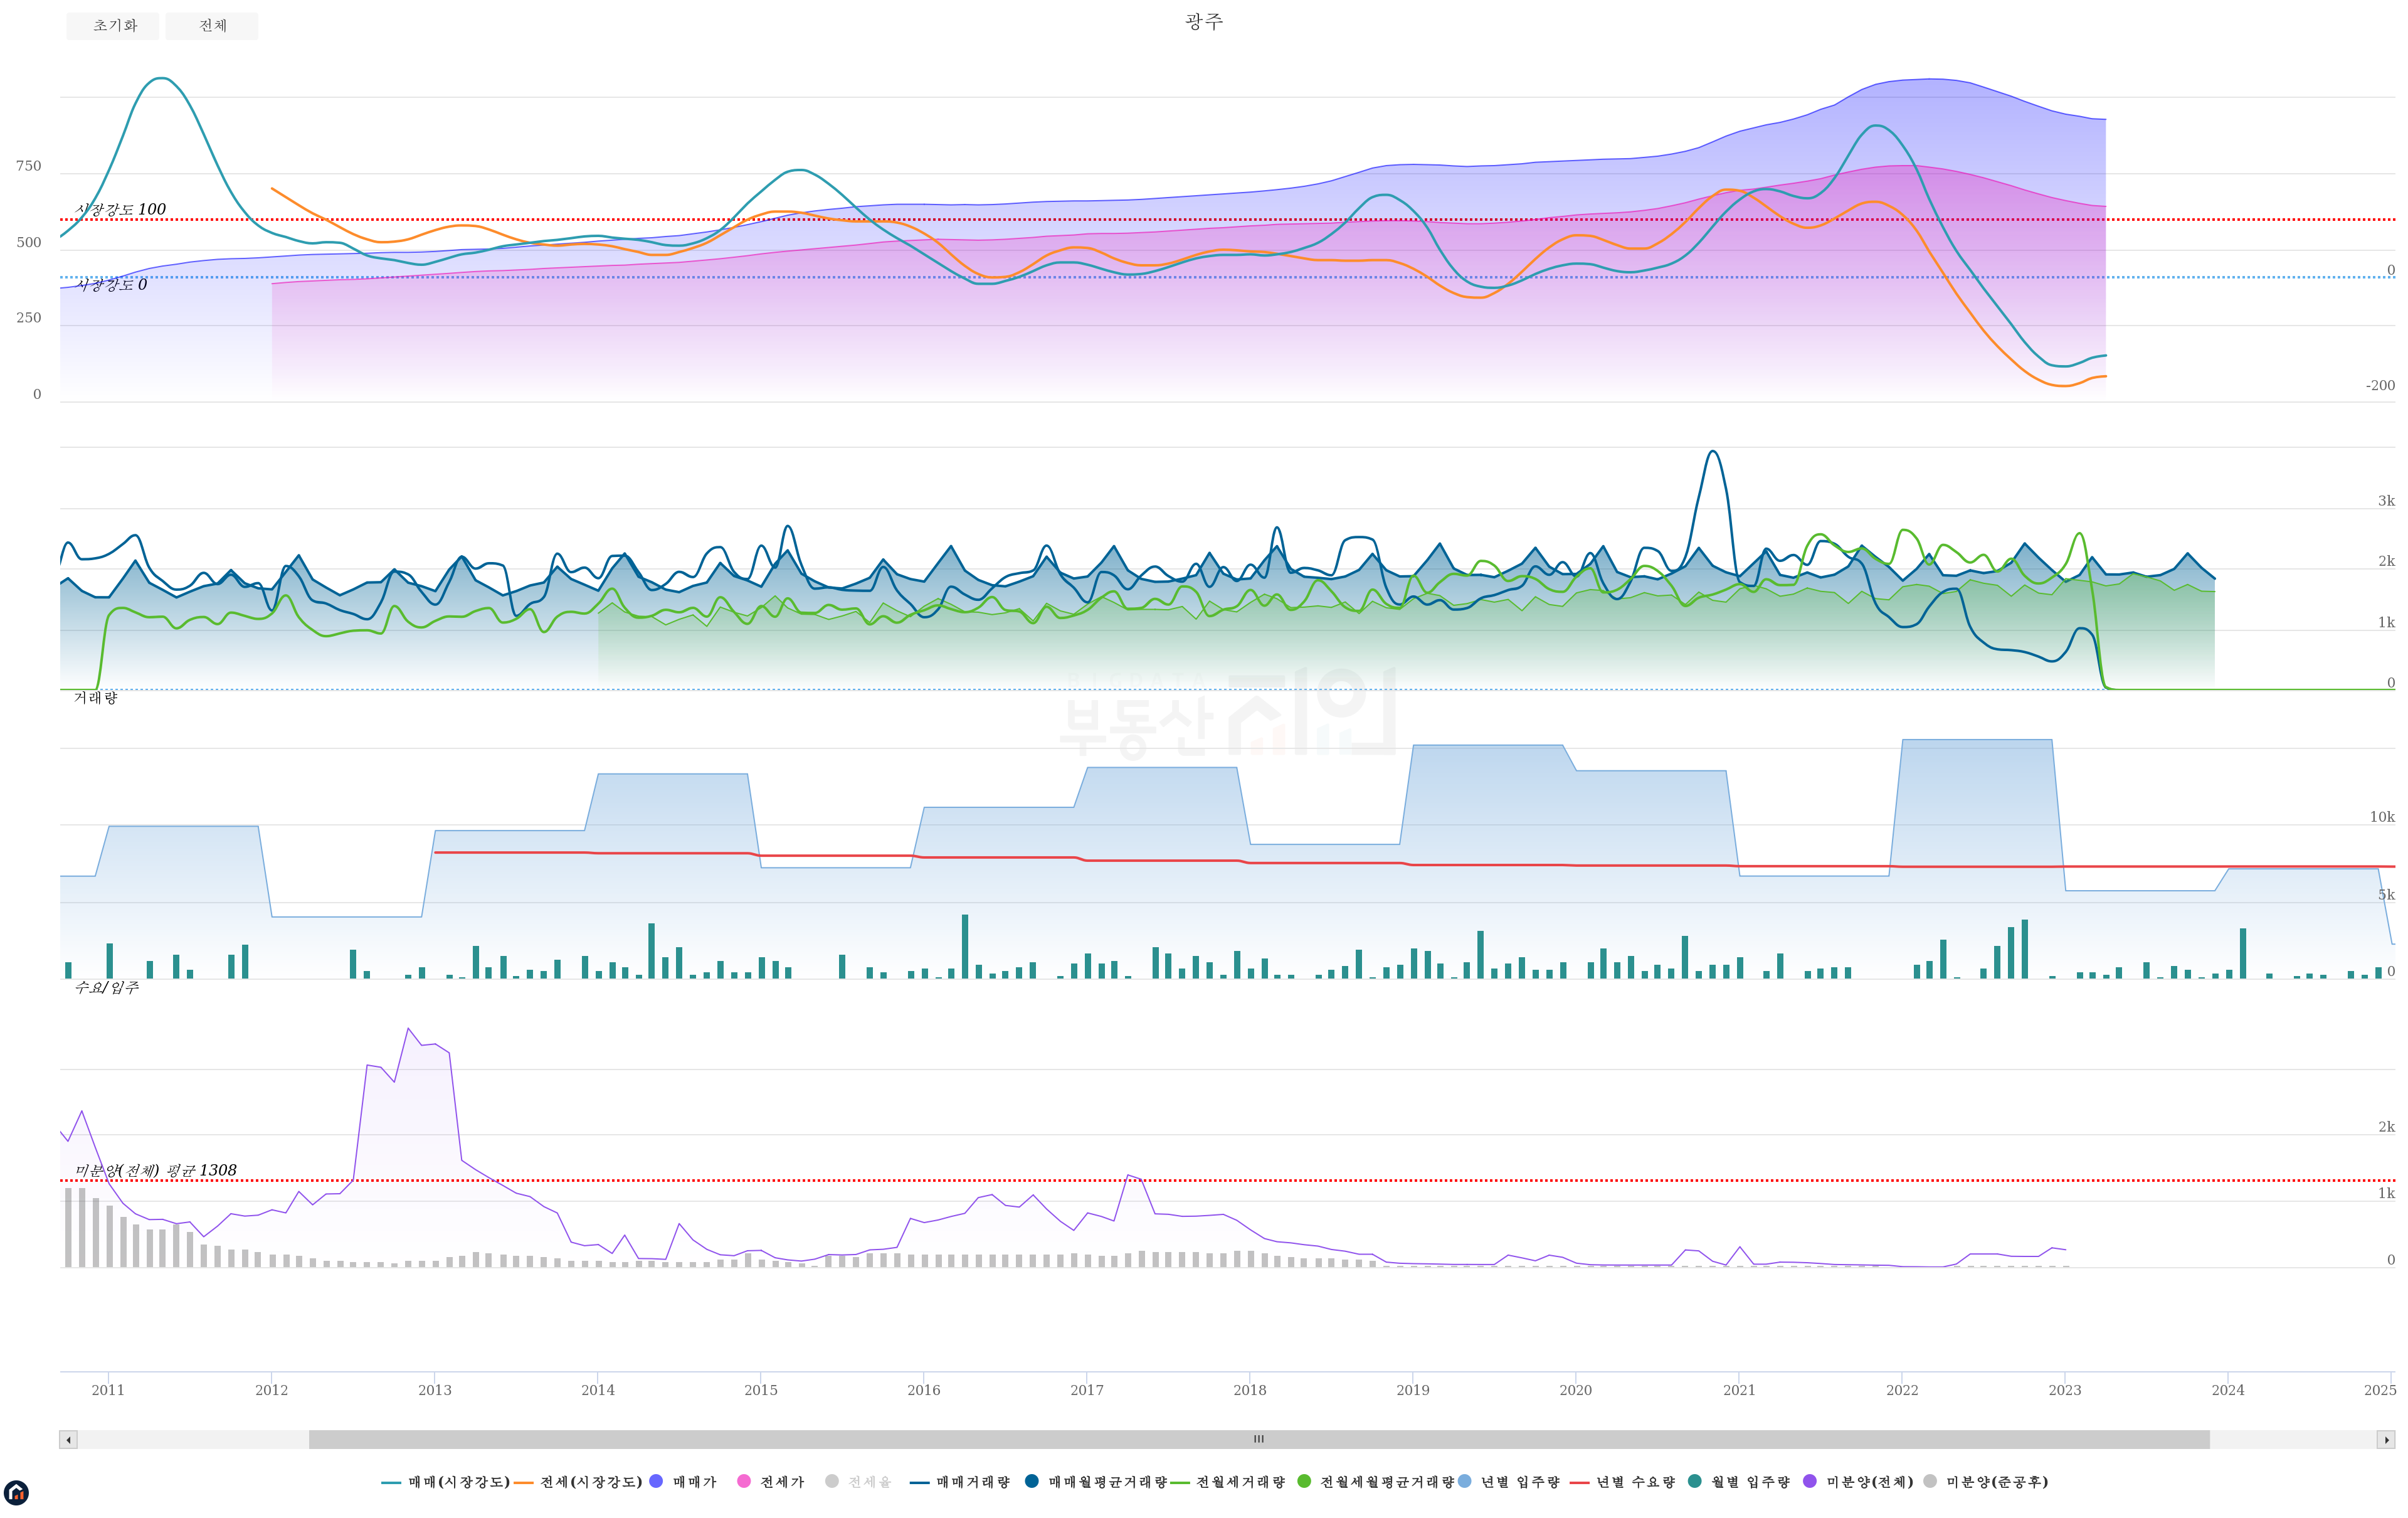The height and width of the screenshot is (1518, 2408).
Task: Hide the 매매가 series via legend
Action: tap(694, 1482)
